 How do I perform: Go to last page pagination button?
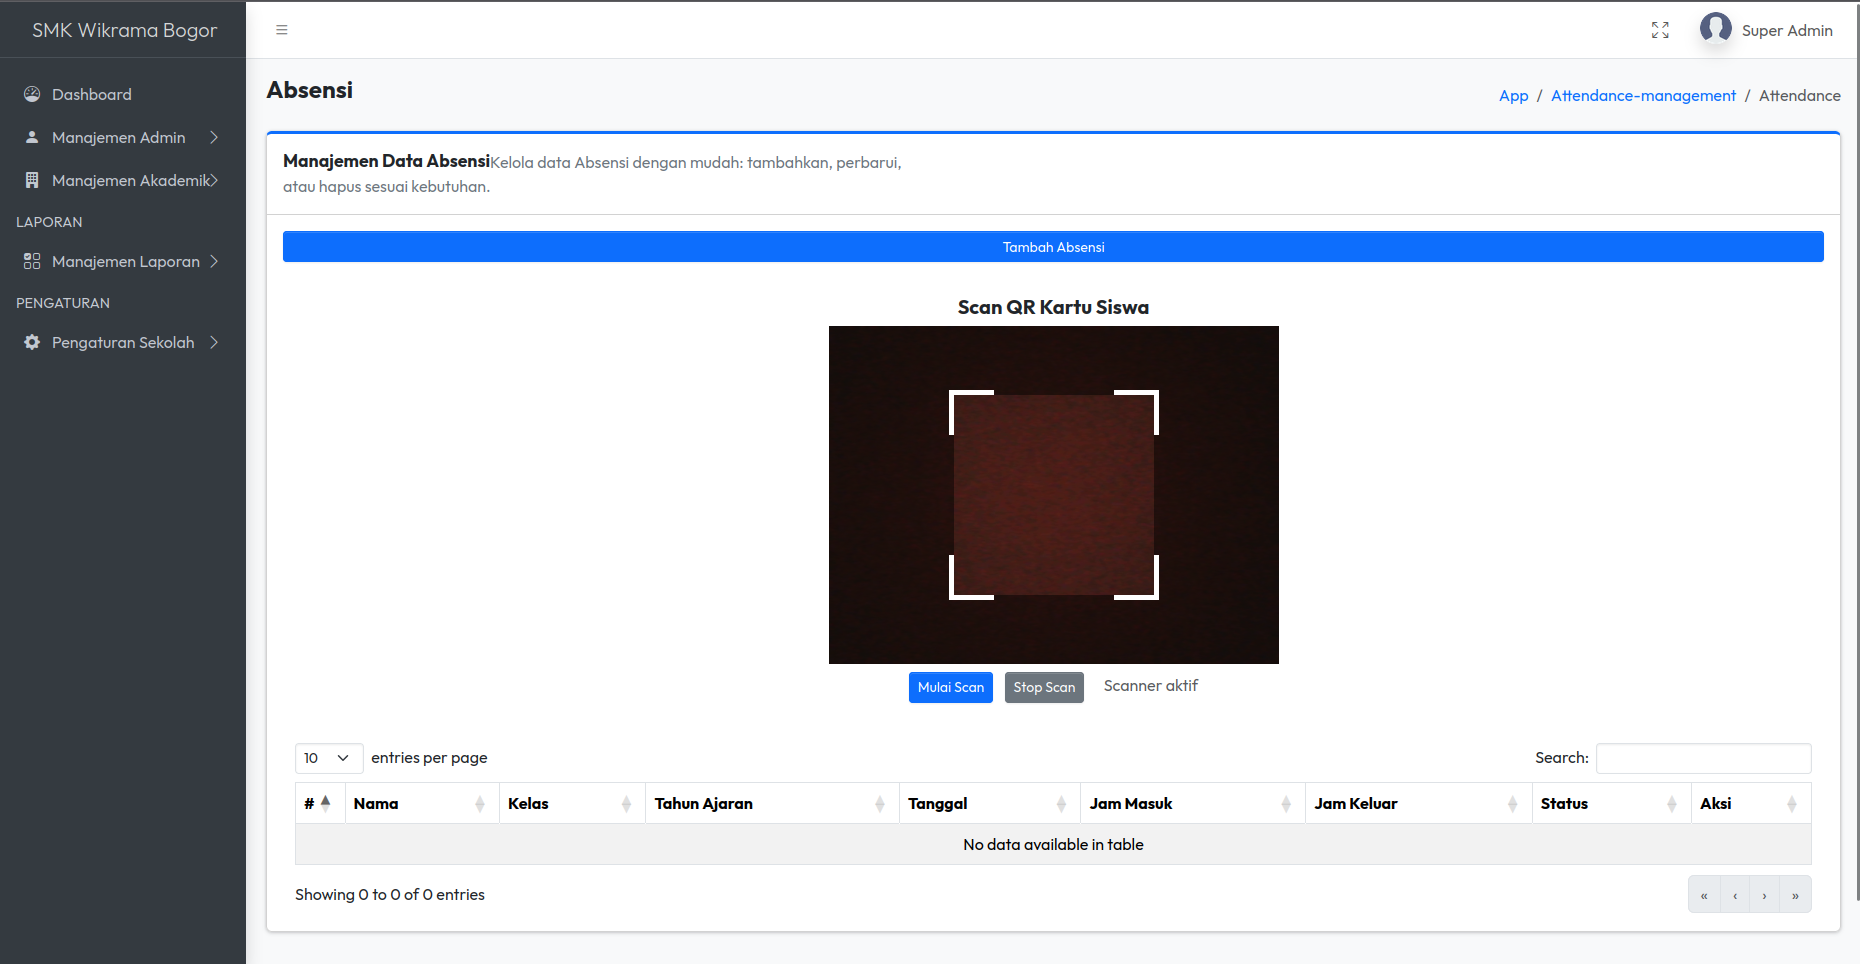pos(1795,895)
